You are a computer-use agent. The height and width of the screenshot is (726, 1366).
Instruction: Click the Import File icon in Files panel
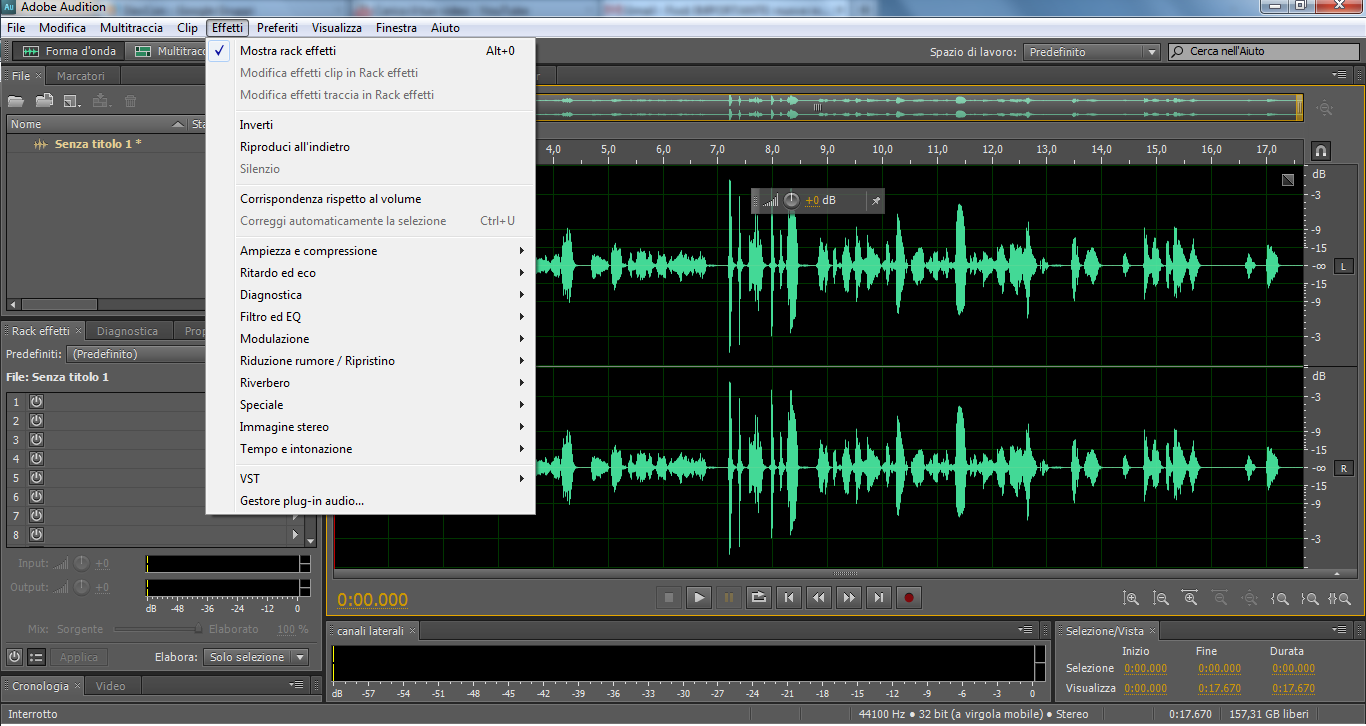click(44, 101)
